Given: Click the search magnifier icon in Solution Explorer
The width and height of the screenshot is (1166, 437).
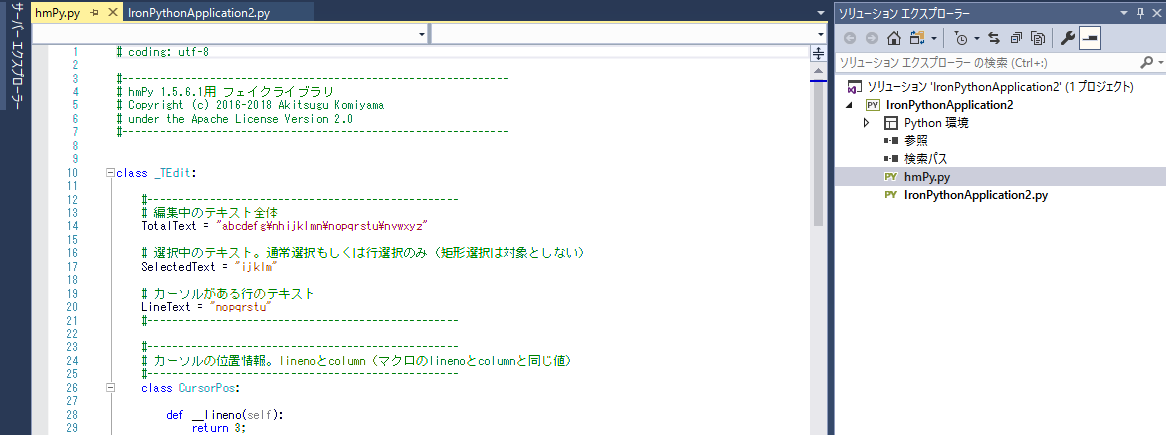Looking at the screenshot, I should pos(1146,62).
